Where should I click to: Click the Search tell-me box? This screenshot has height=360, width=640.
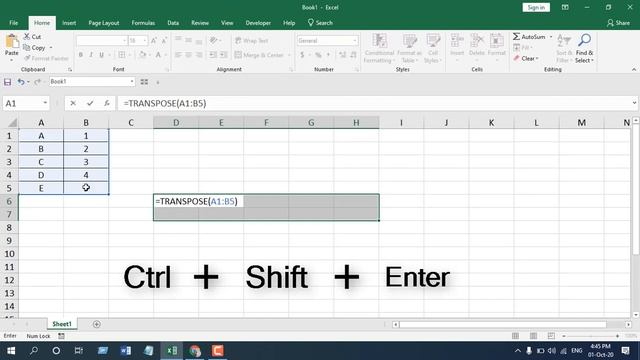point(320,23)
